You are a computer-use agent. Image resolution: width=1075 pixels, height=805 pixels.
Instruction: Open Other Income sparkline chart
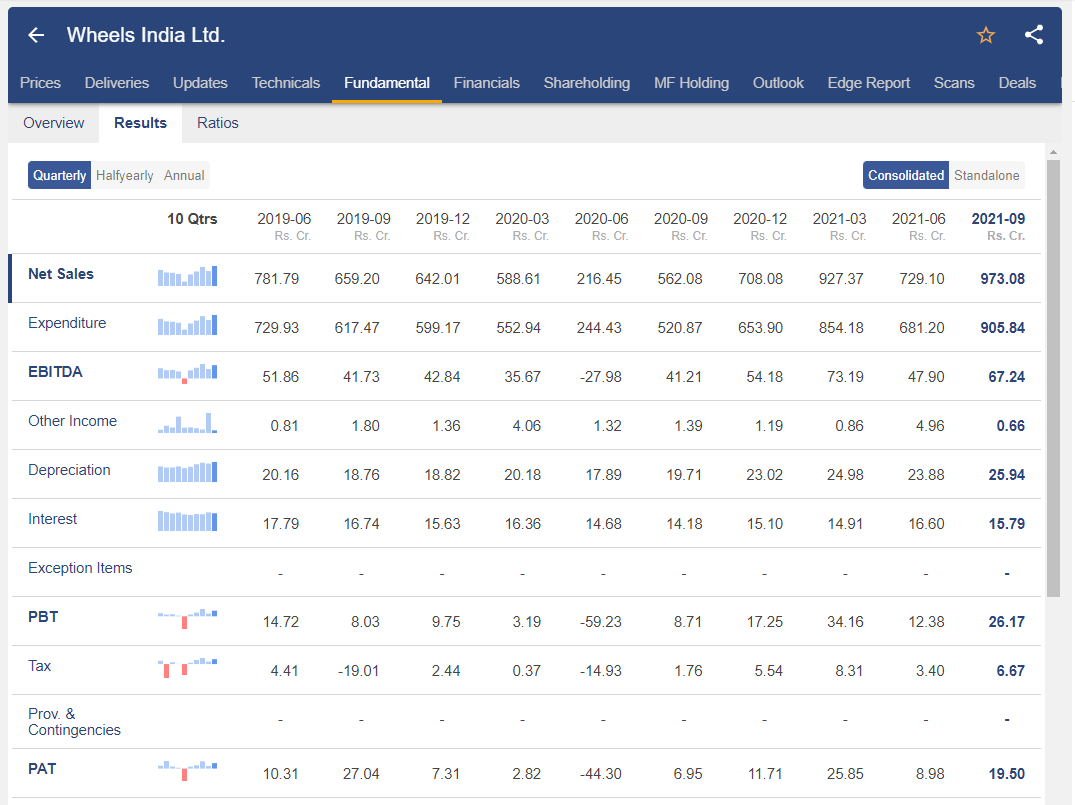click(187, 423)
